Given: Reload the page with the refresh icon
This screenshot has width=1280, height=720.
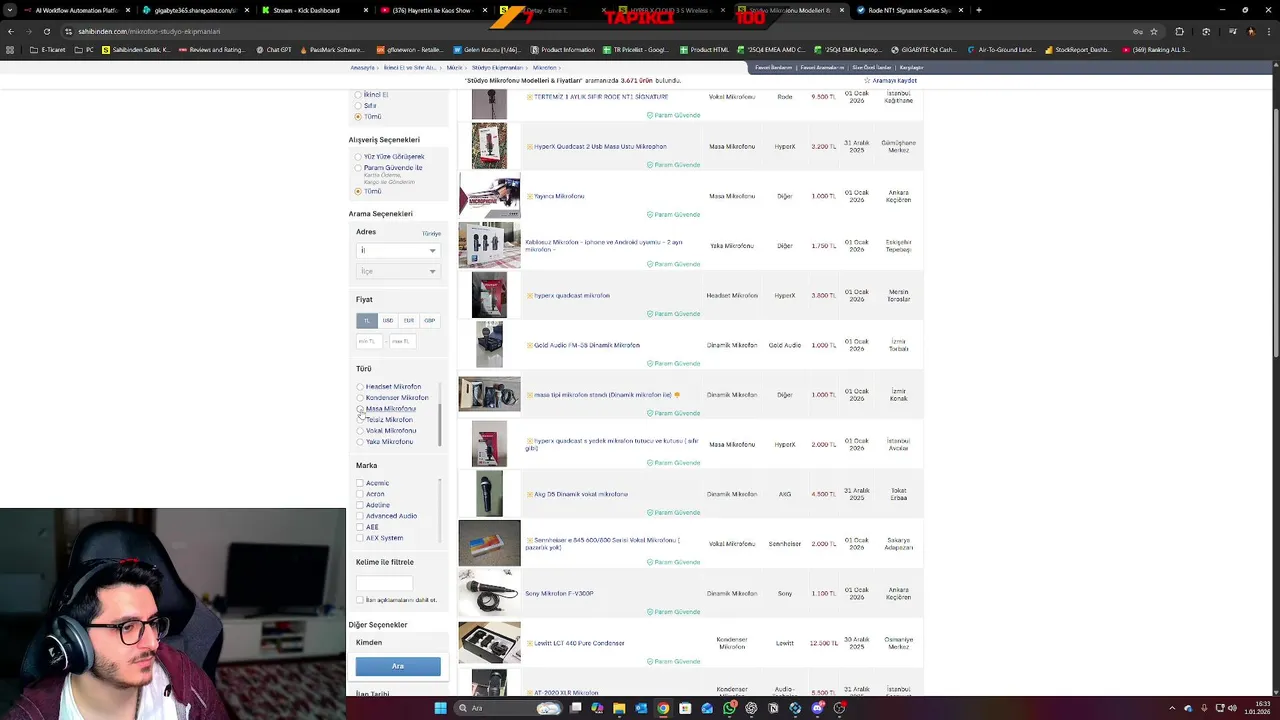Looking at the screenshot, I should pos(46,31).
